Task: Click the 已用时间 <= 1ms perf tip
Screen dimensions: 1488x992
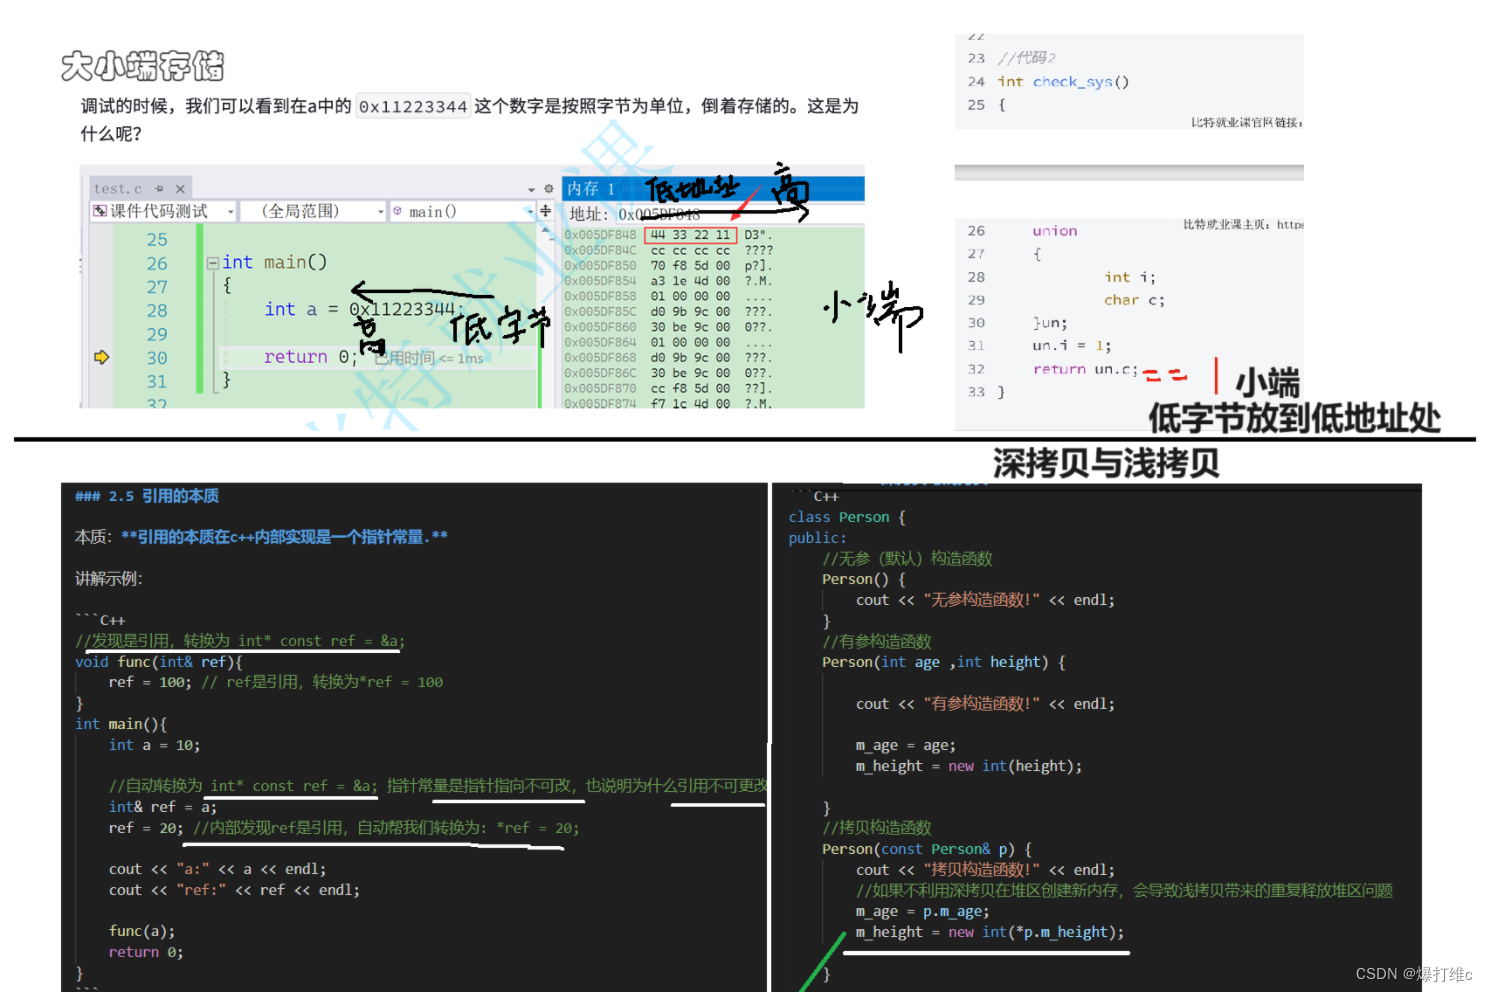Action: [x=430, y=358]
